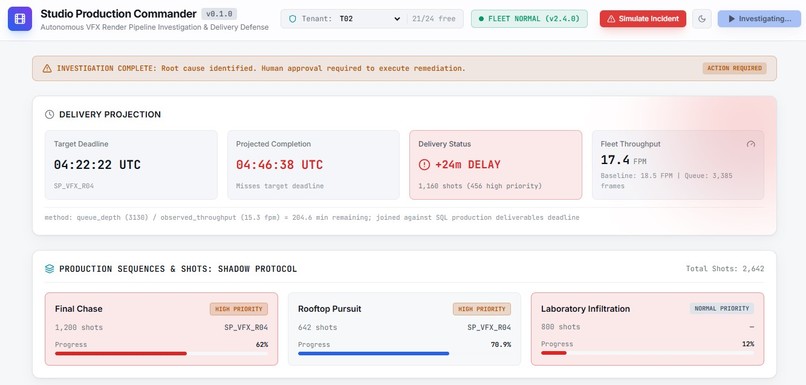Click Rooftop Pursuit HIGH PRIORITY badge
This screenshot has height=385, width=806.
482,309
